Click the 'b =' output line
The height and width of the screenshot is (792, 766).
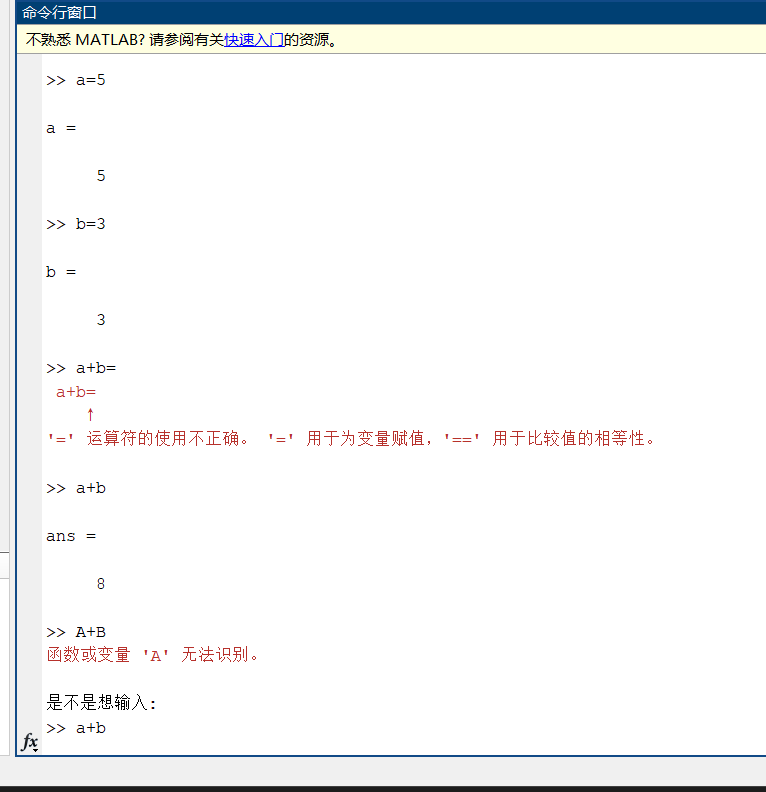pos(61,272)
